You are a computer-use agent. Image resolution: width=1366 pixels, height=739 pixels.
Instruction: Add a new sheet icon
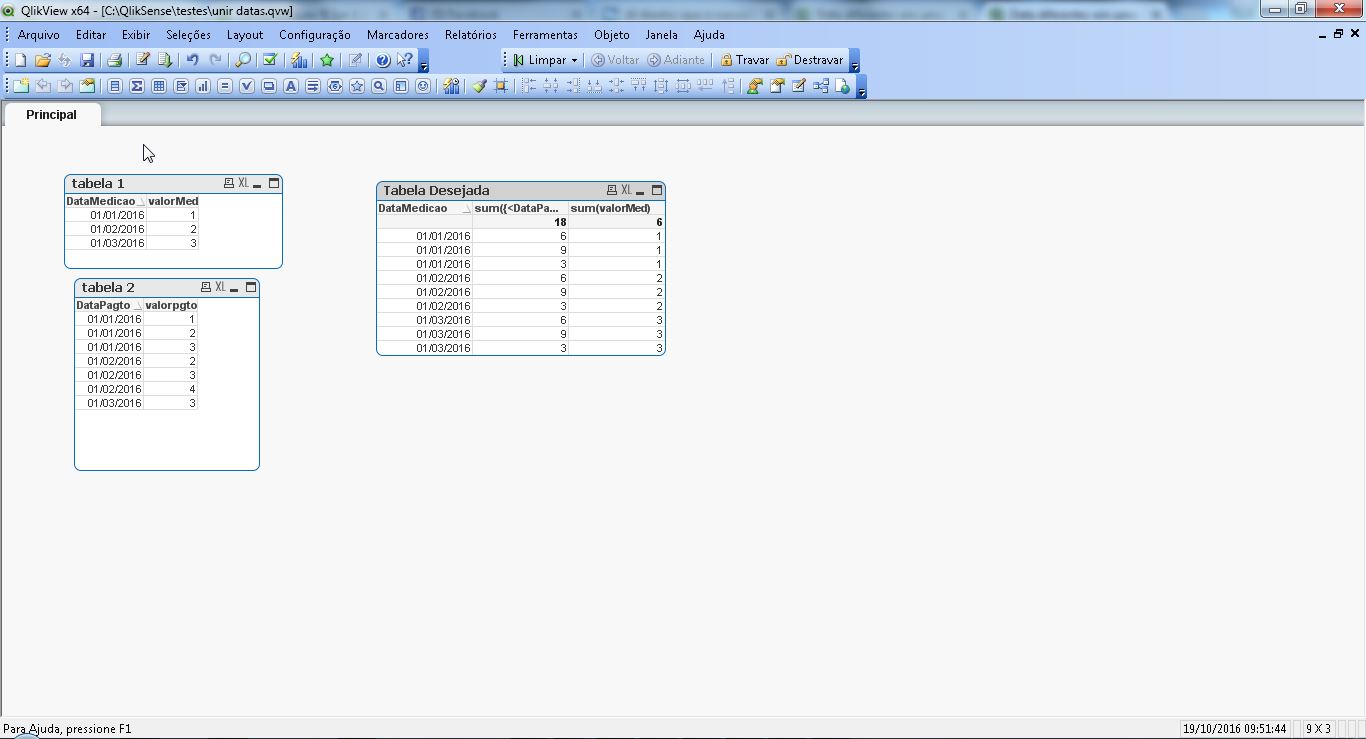(20, 86)
